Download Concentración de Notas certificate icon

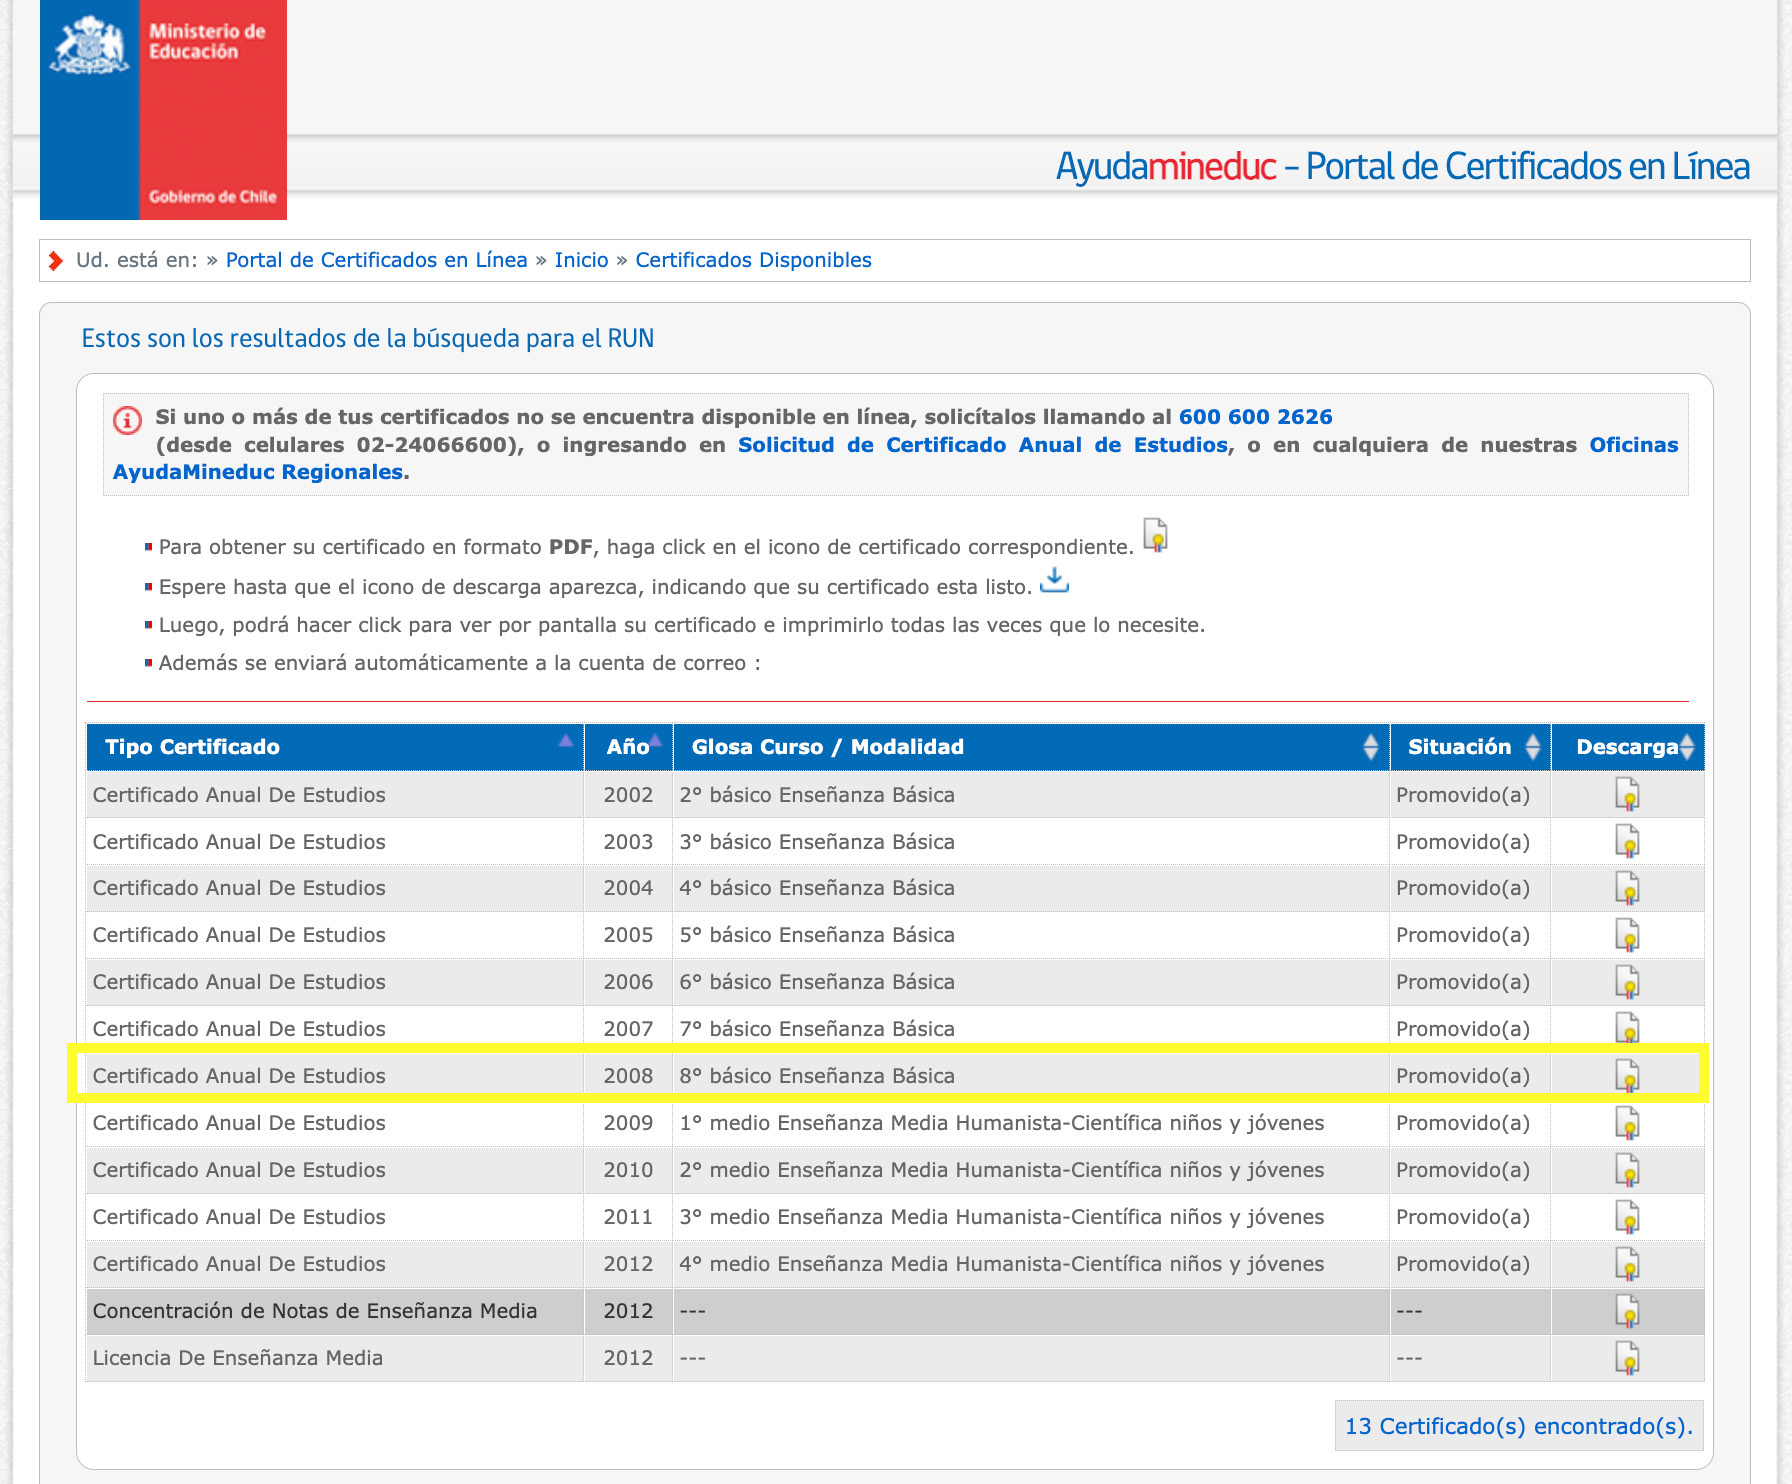(x=1627, y=1311)
